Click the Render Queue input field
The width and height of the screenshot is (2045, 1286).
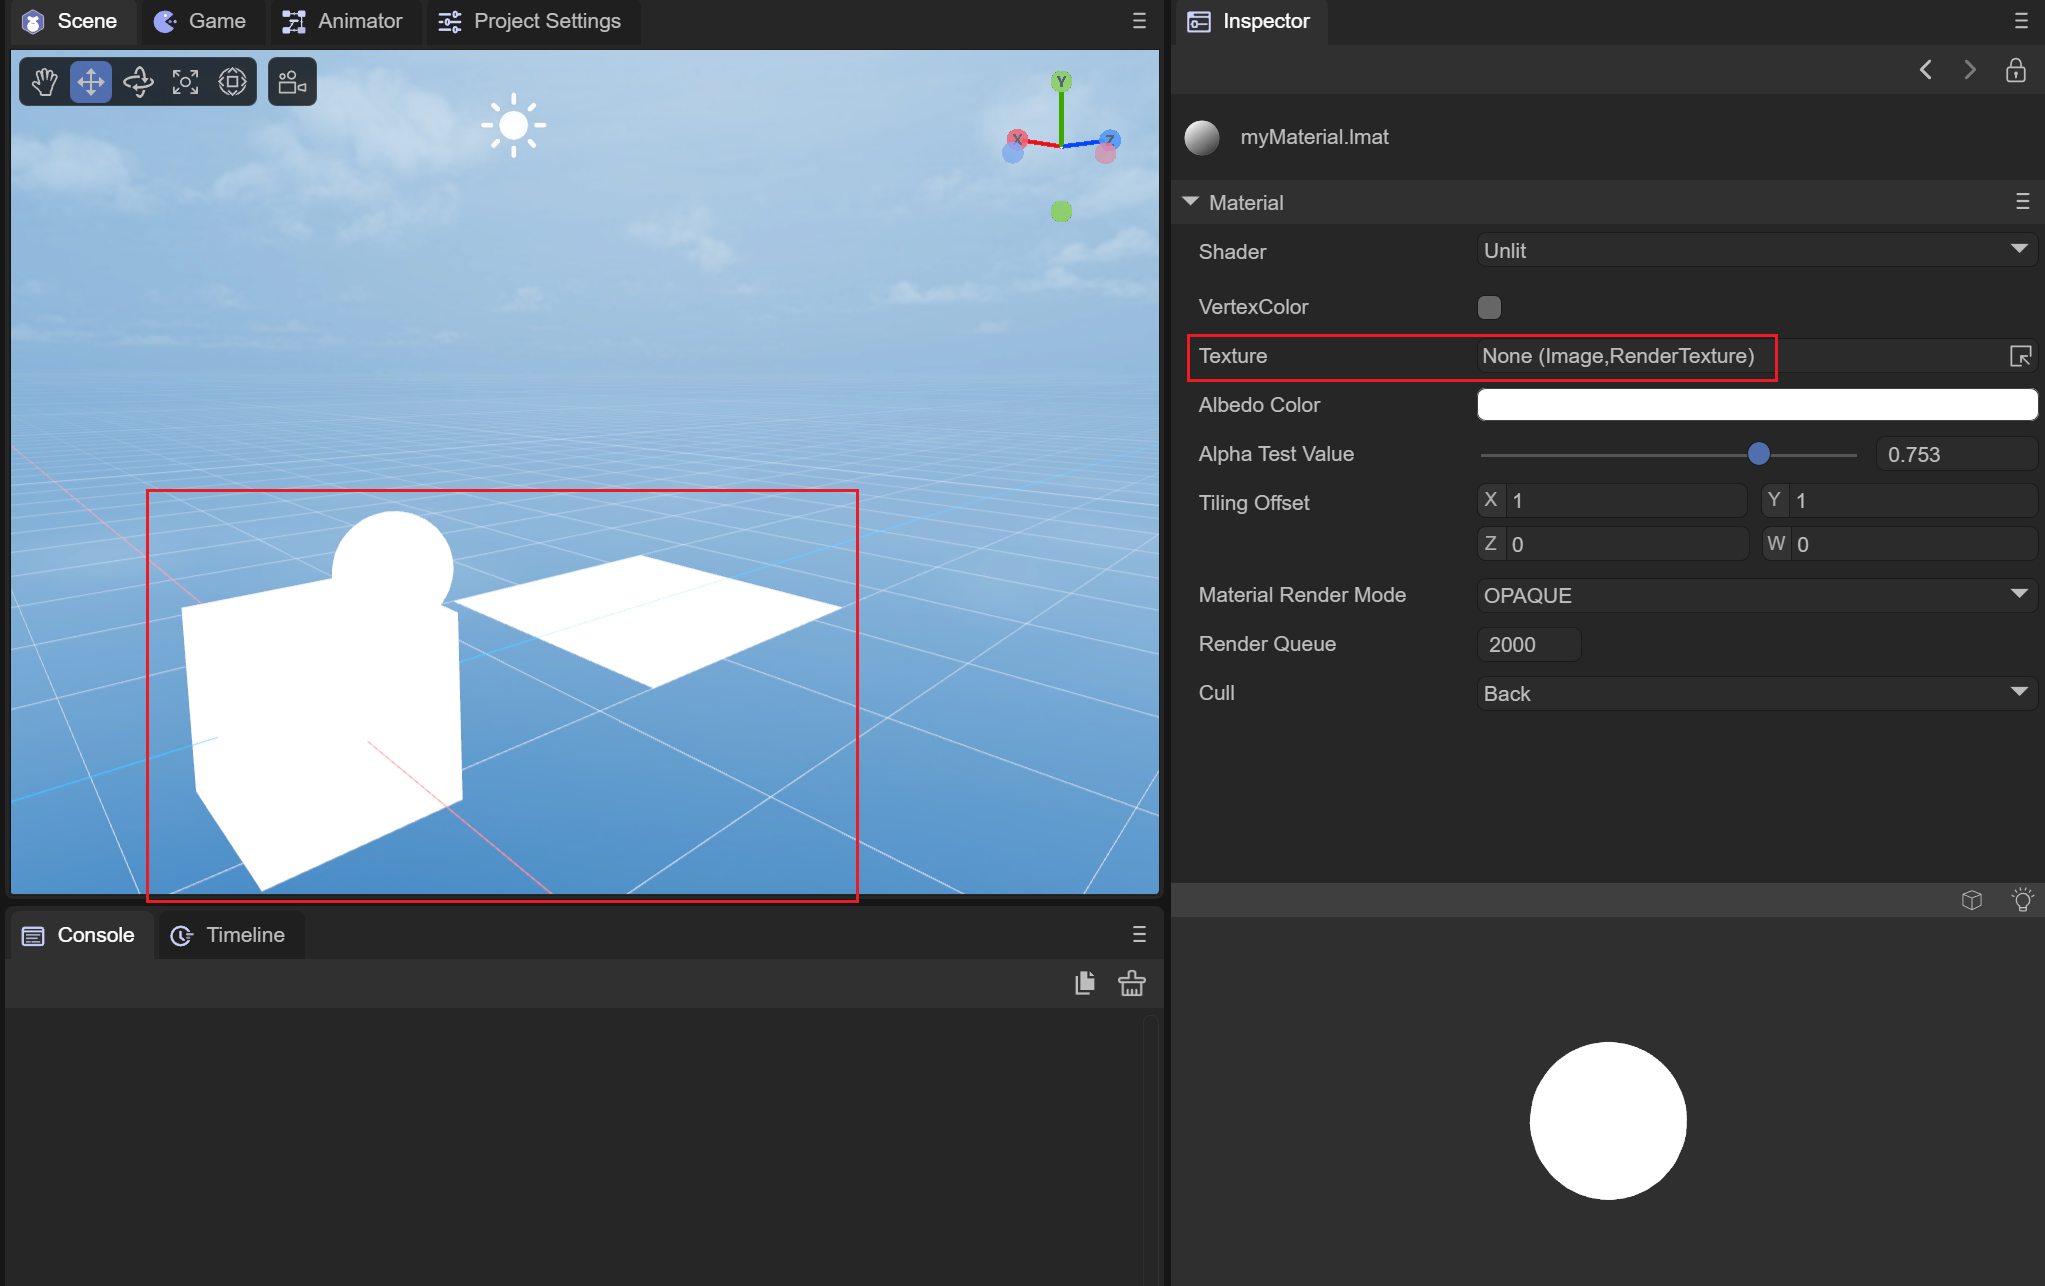[1528, 644]
